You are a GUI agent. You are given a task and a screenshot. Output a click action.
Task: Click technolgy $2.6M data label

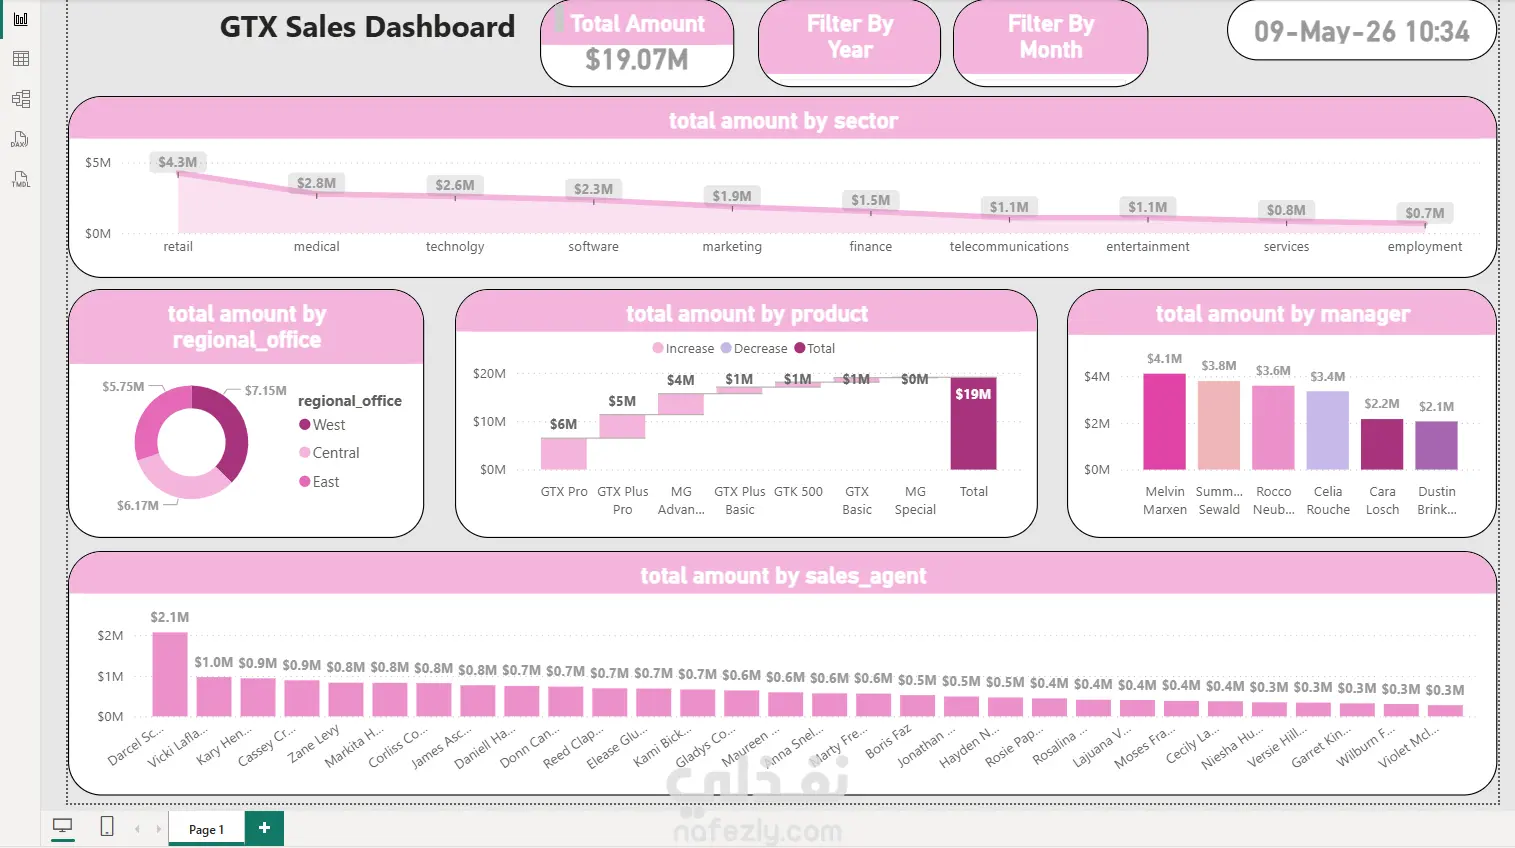[x=455, y=185]
